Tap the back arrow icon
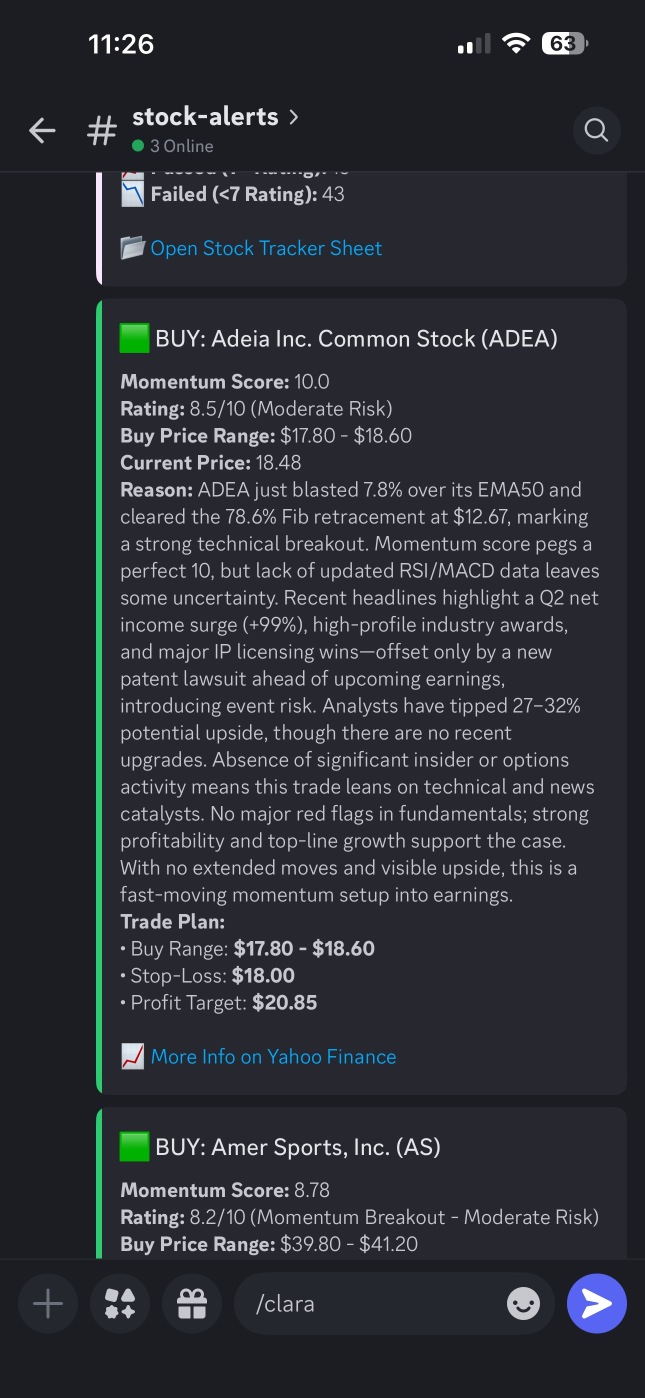This screenshot has width=645, height=1398. point(42,131)
